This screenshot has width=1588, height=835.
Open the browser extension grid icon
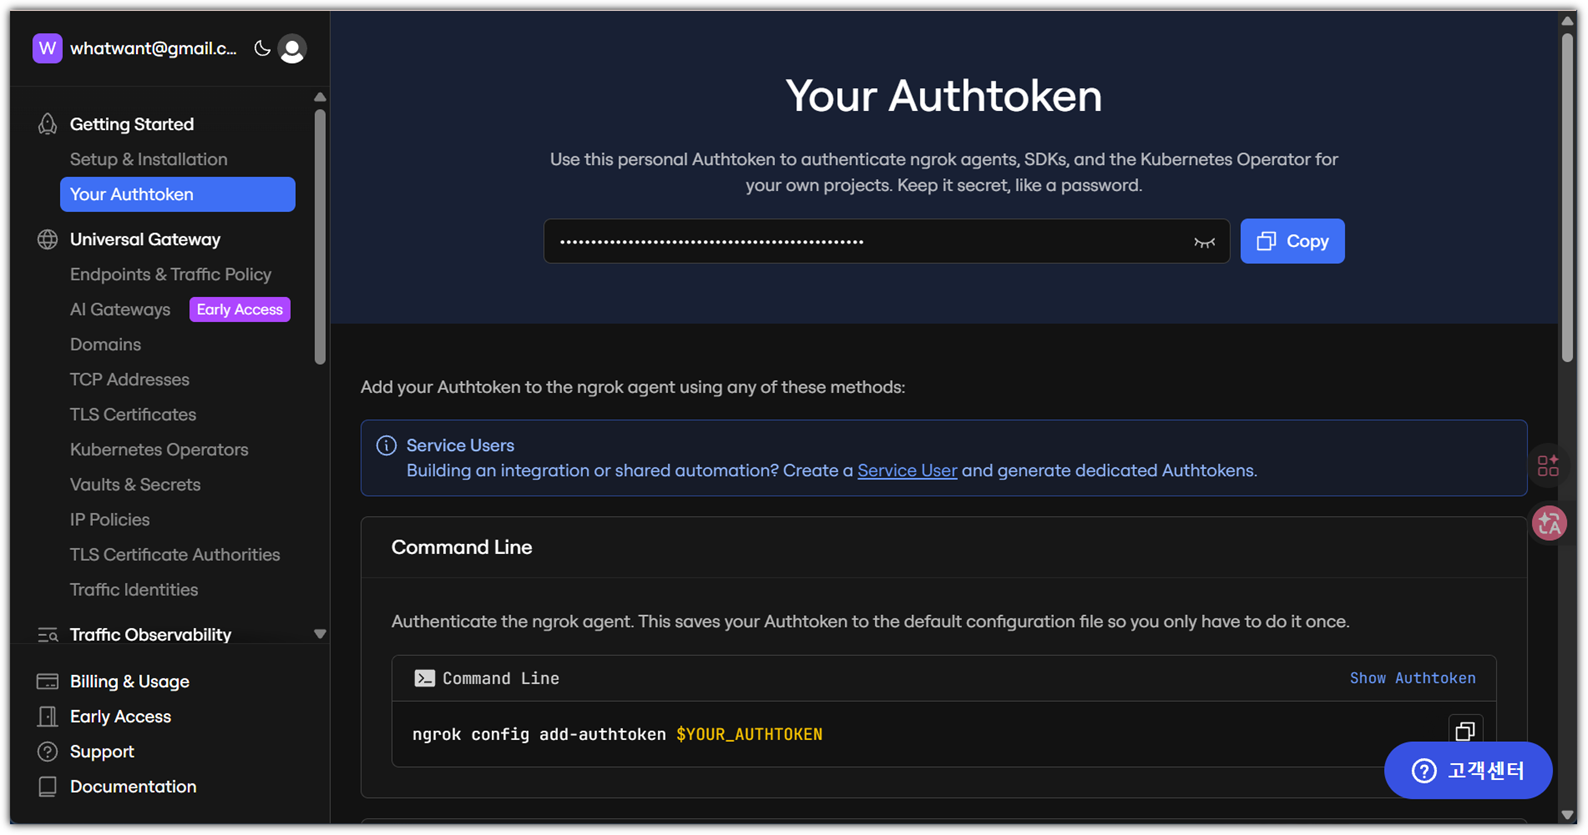coord(1548,465)
